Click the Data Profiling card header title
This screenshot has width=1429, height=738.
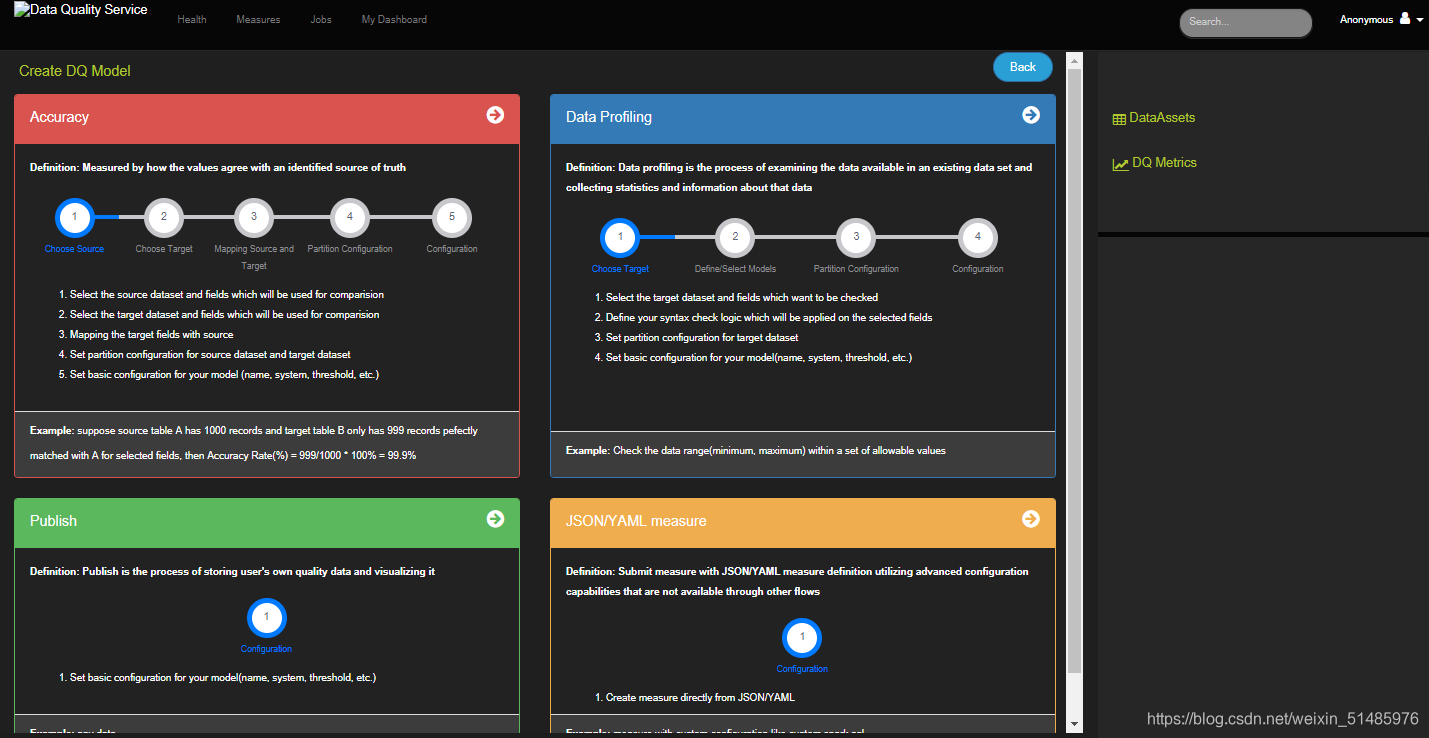[x=609, y=117]
